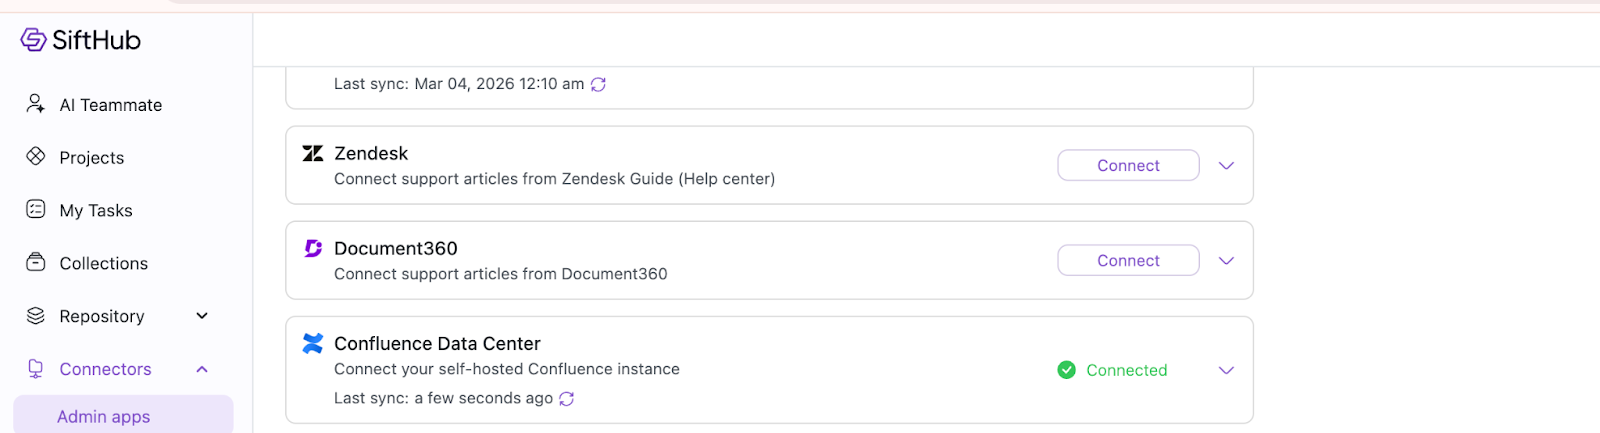Click the Projects diamond icon
Image resolution: width=1600 pixels, height=433 pixels.
pyautogui.click(x=36, y=156)
